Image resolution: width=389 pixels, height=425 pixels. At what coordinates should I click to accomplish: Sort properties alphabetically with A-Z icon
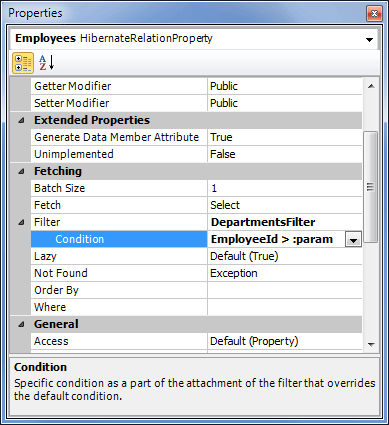47,63
